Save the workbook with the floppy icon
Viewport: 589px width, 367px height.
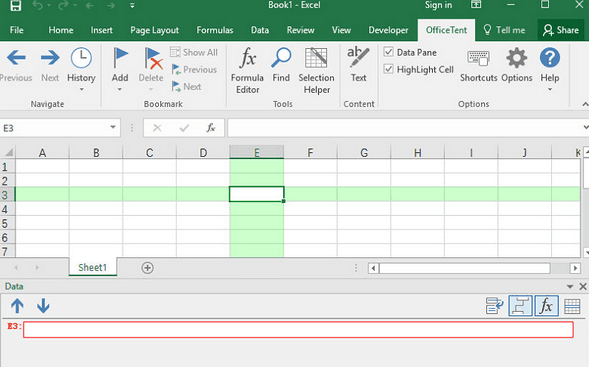(x=15, y=5)
